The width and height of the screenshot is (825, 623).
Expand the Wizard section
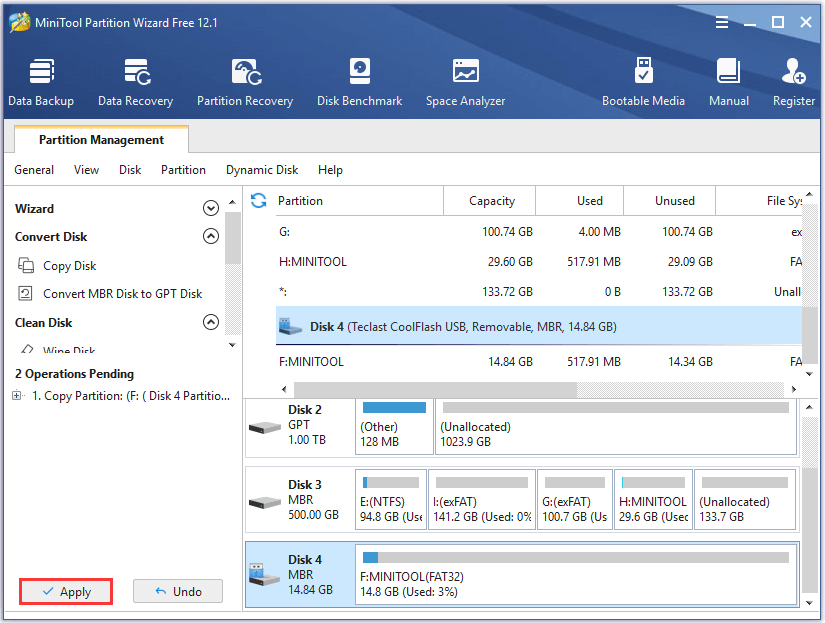point(211,208)
